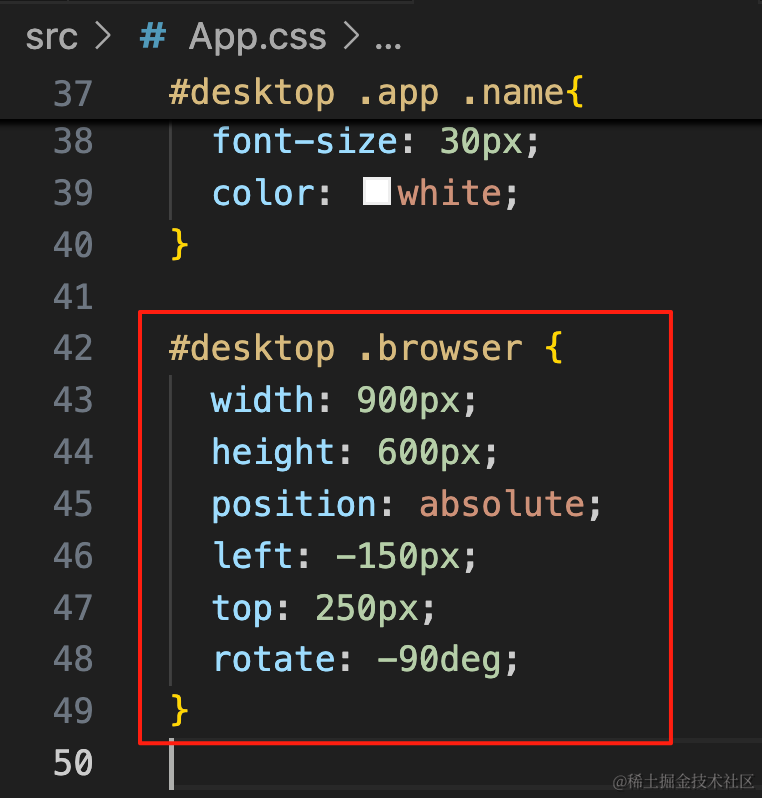Click the '#desktop .app .name{' selector line
The image size is (762, 798).
[376, 94]
